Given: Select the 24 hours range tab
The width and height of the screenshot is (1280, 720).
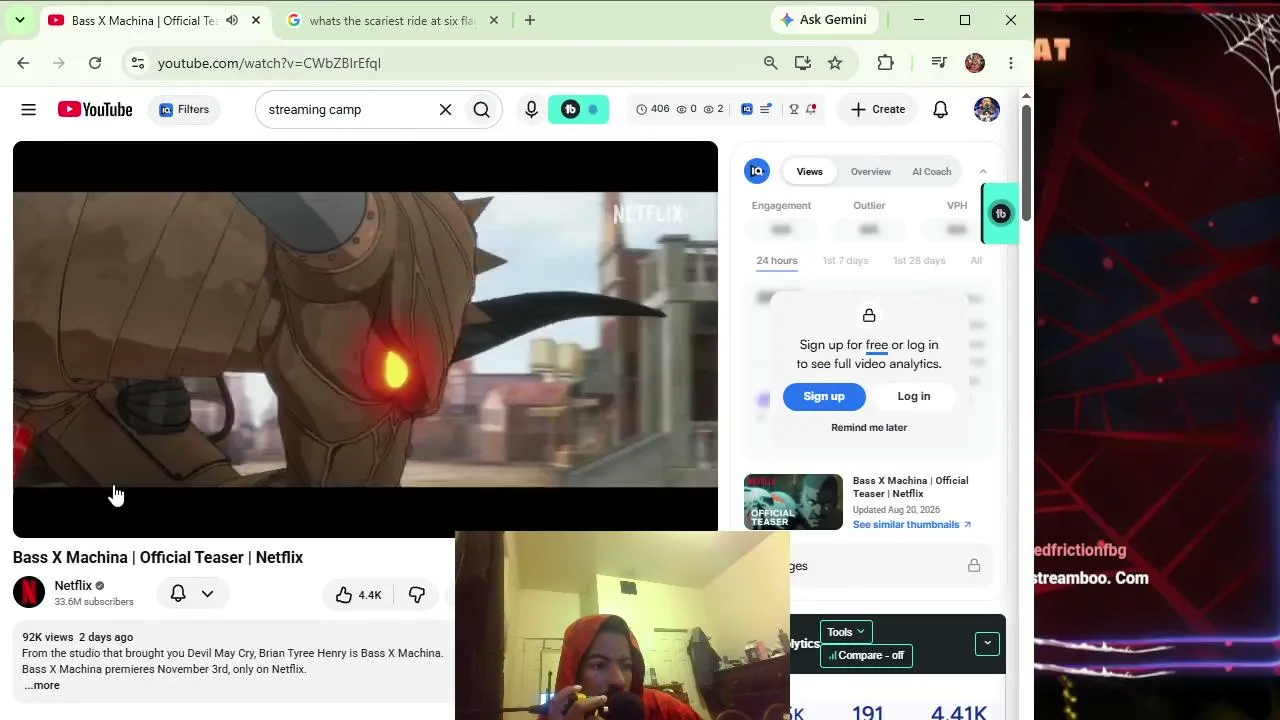Looking at the screenshot, I should [x=777, y=261].
